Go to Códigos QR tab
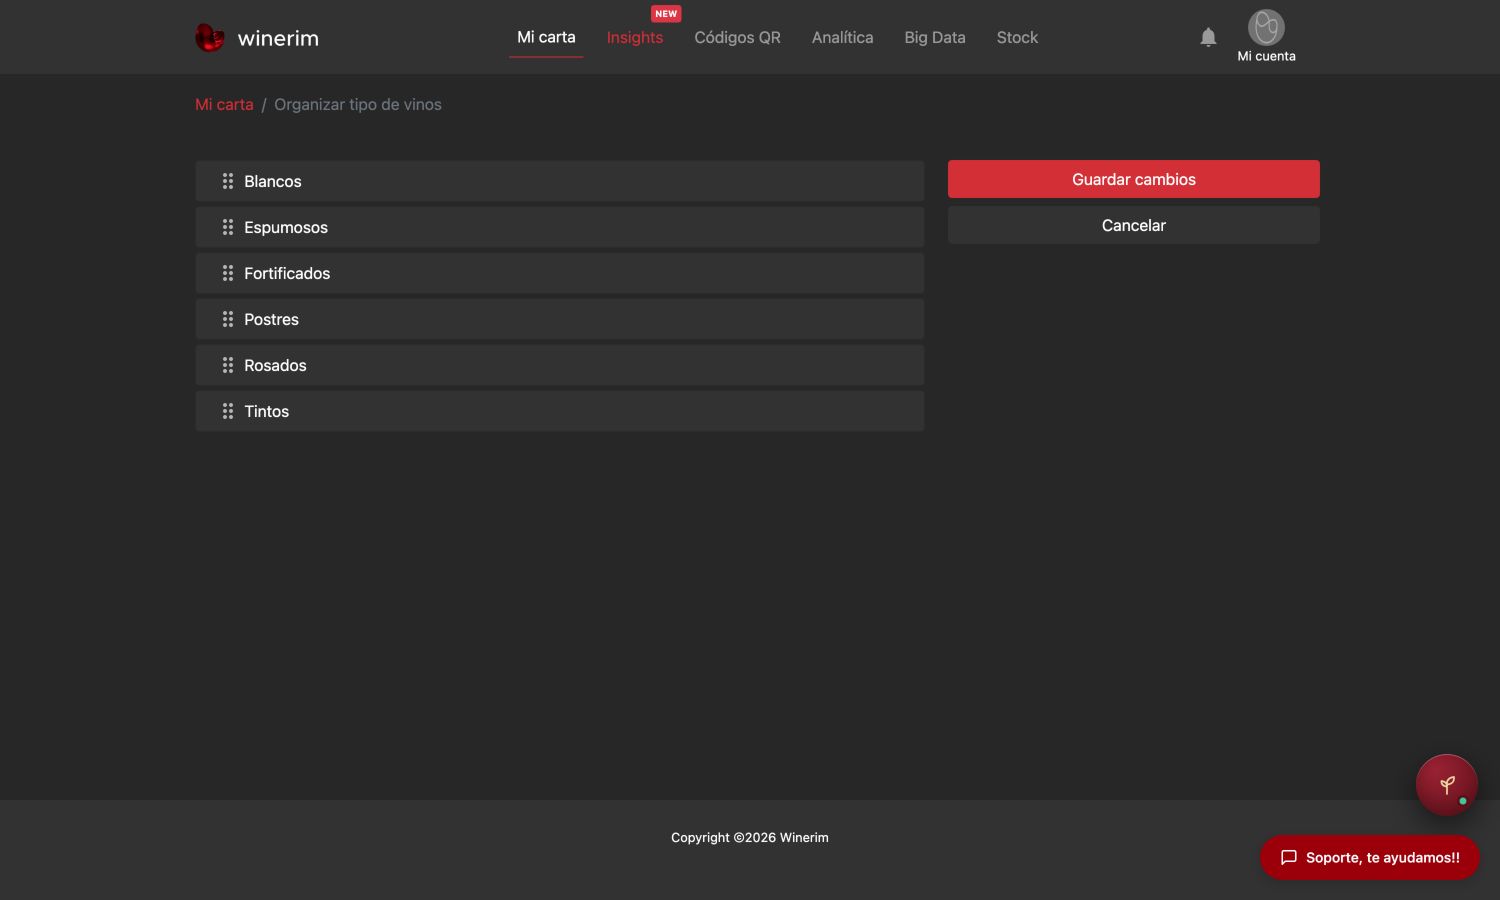Image resolution: width=1500 pixels, height=900 pixels. point(737,37)
